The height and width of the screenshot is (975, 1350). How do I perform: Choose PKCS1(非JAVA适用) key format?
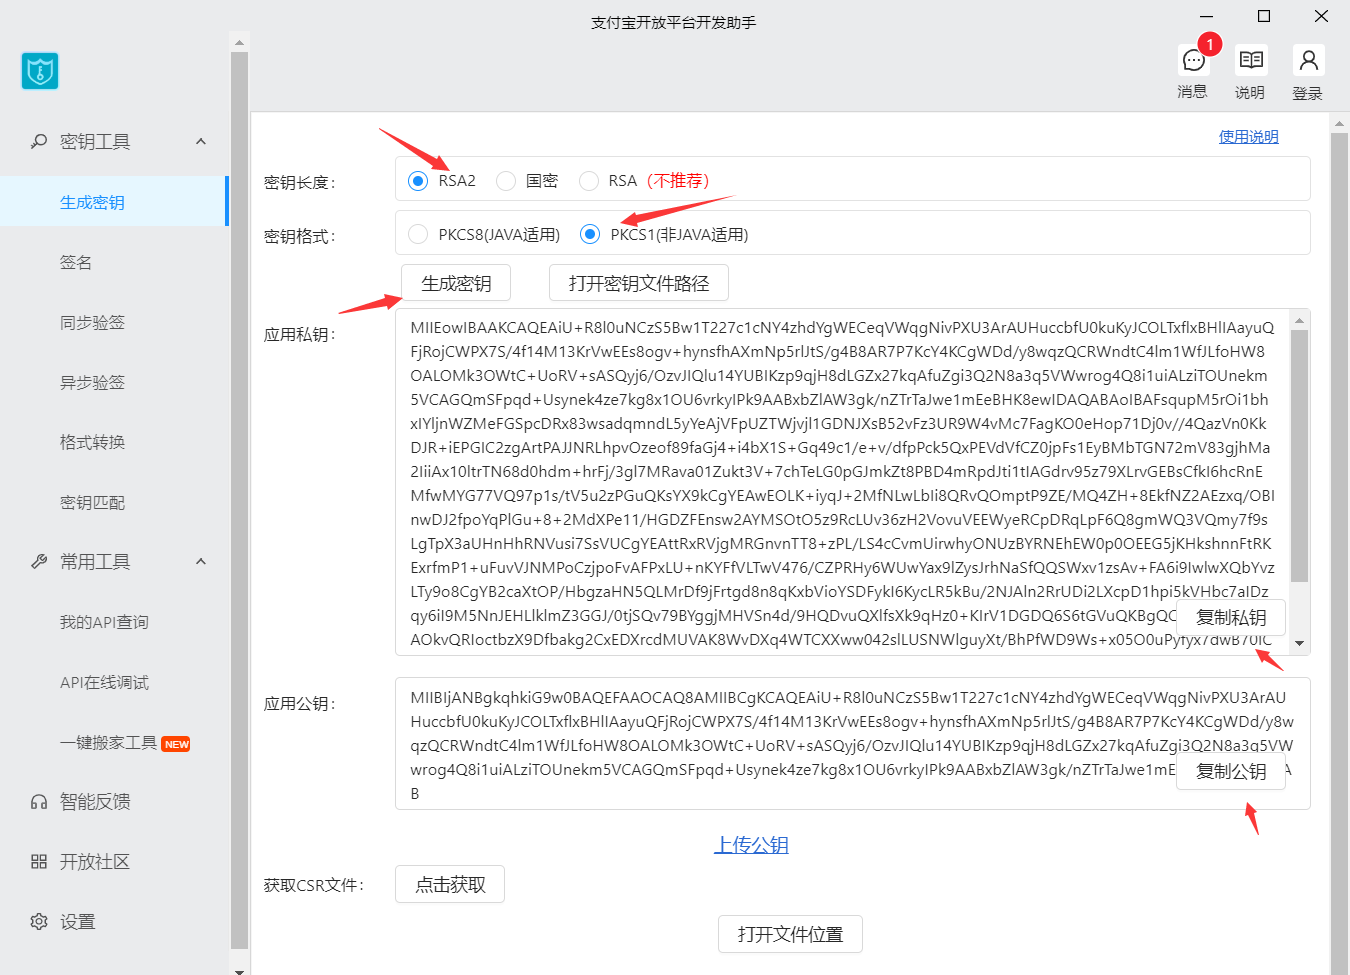pos(590,234)
